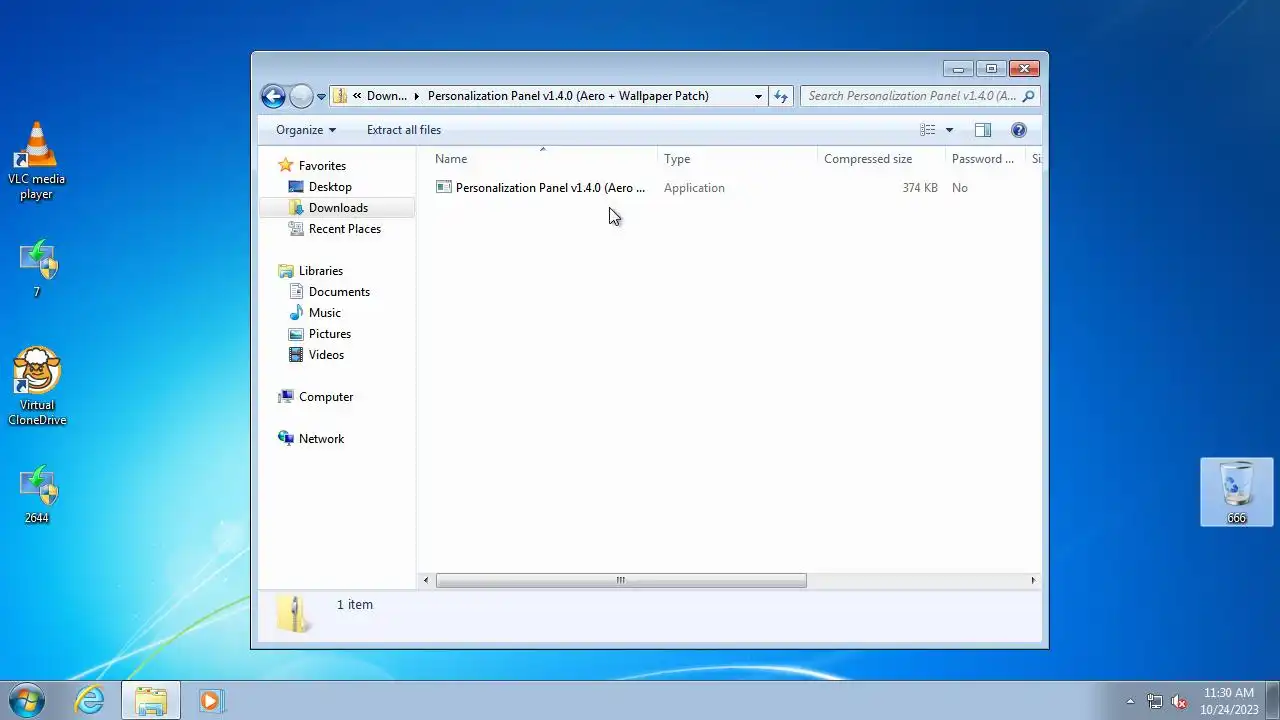Click the zip folder icon in address bar
This screenshot has height=720, width=1280.
[x=340, y=96]
